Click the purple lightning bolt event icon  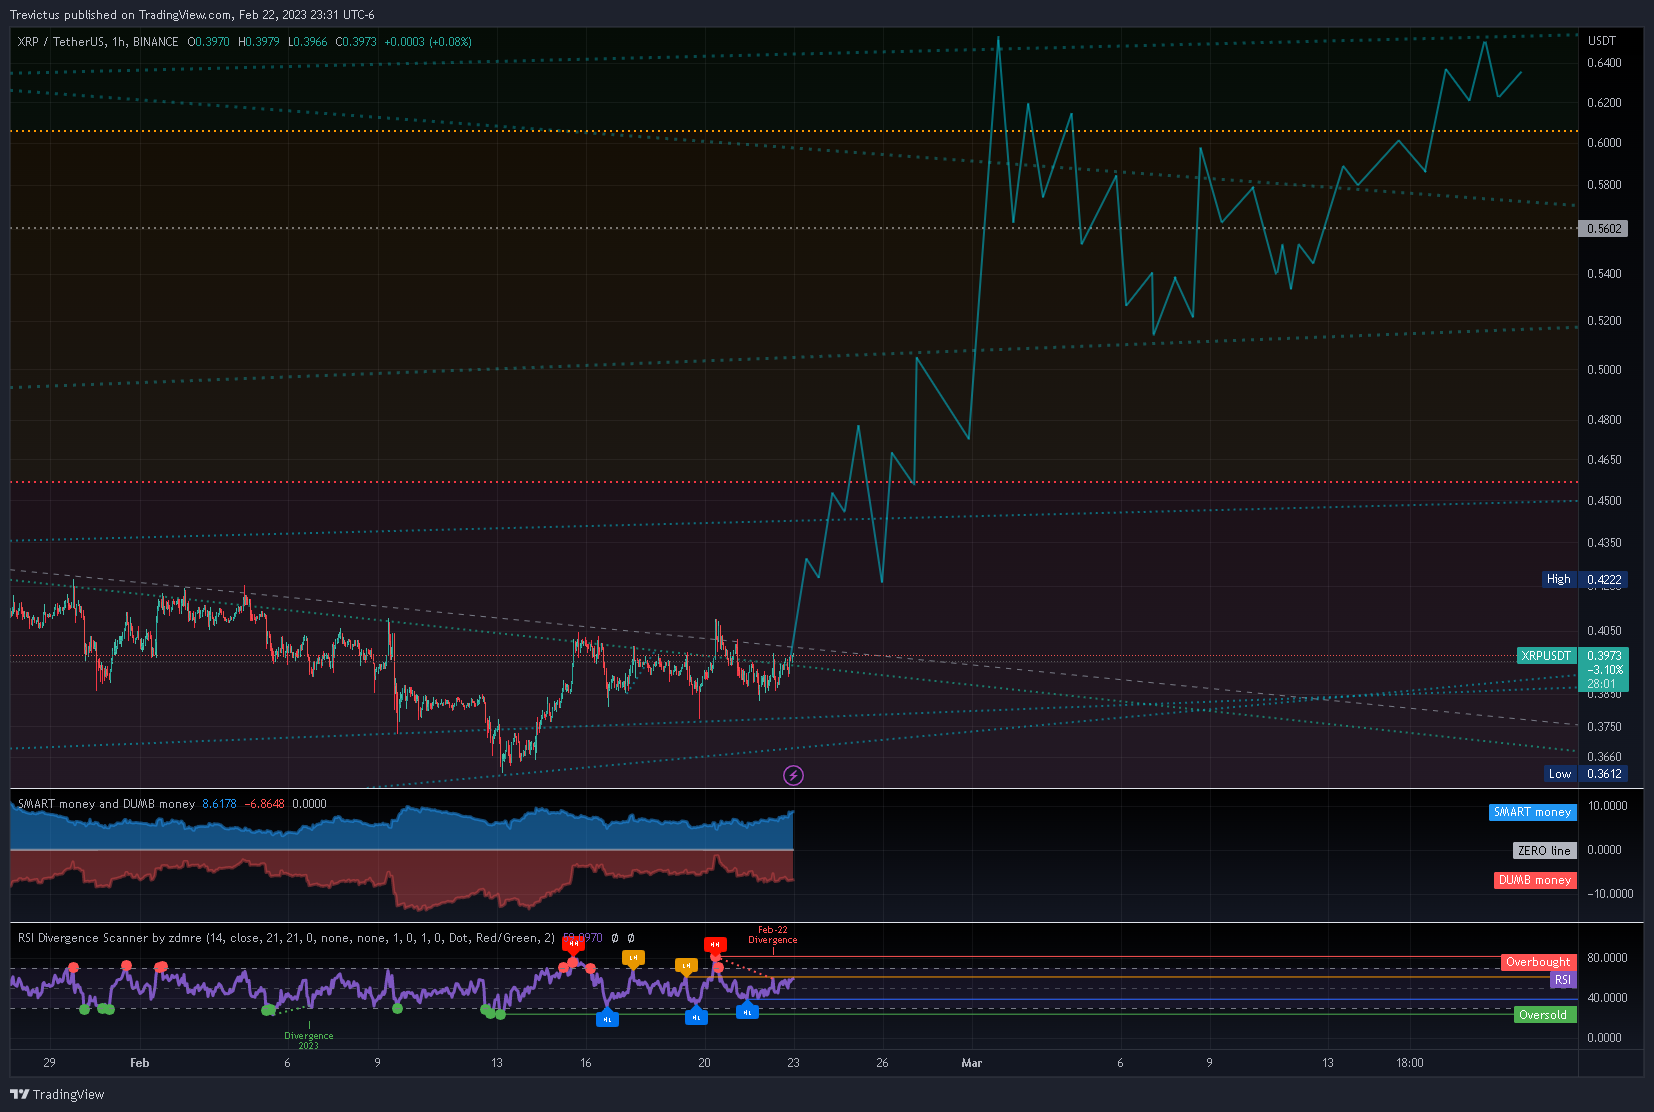[x=793, y=775]
